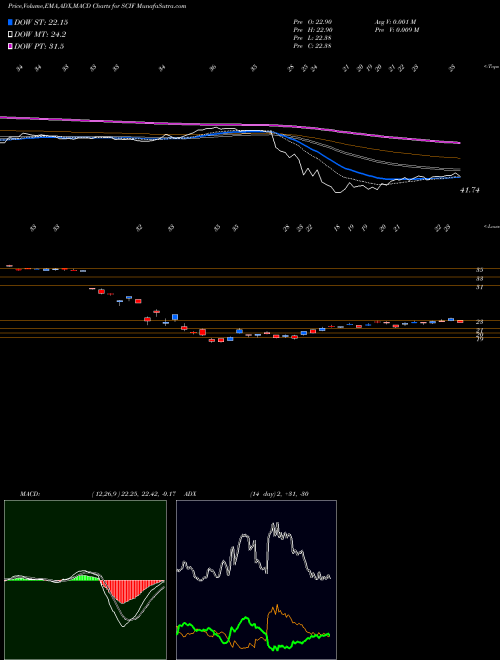
Task: Click the 'Pre C: 22.38' close value
Action: point(313,46)
